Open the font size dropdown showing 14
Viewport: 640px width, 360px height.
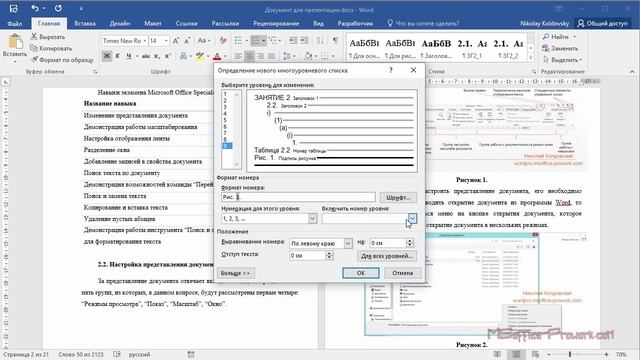pos(166,41)
